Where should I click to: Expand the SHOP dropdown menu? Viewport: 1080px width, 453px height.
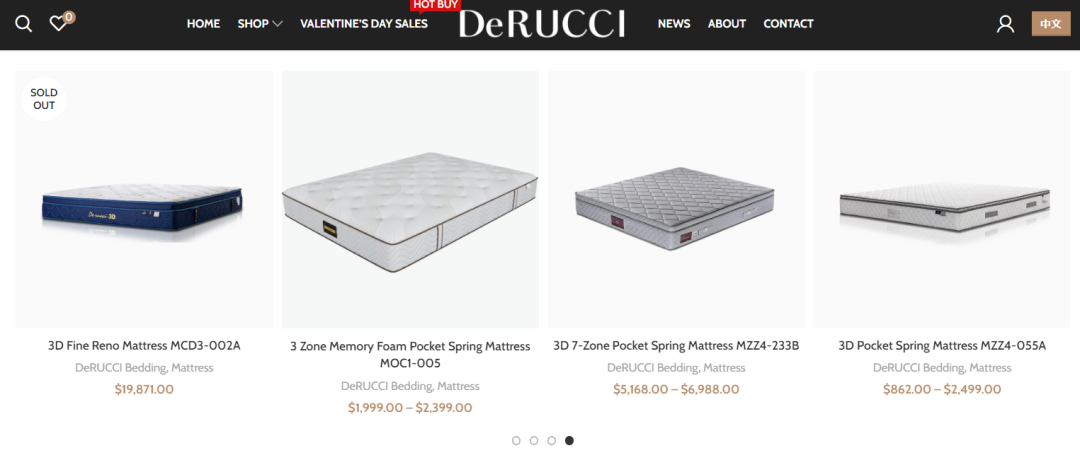pos(260,24)
